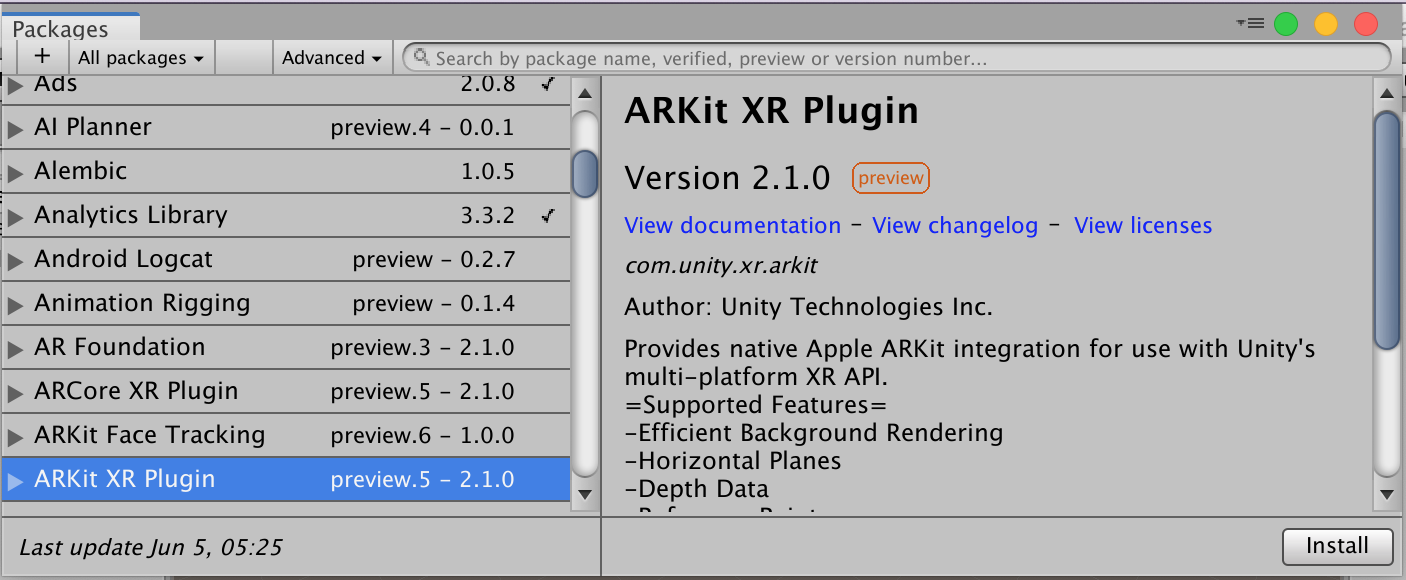This screenshot has height=580, width=1406.
Task: Select the AR Foundation package
Action: (286, 347)
